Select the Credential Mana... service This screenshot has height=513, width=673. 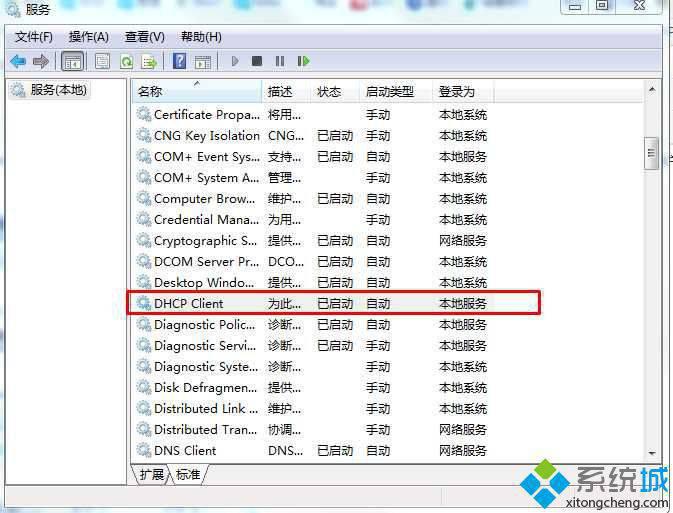click(x=206, y=220)
